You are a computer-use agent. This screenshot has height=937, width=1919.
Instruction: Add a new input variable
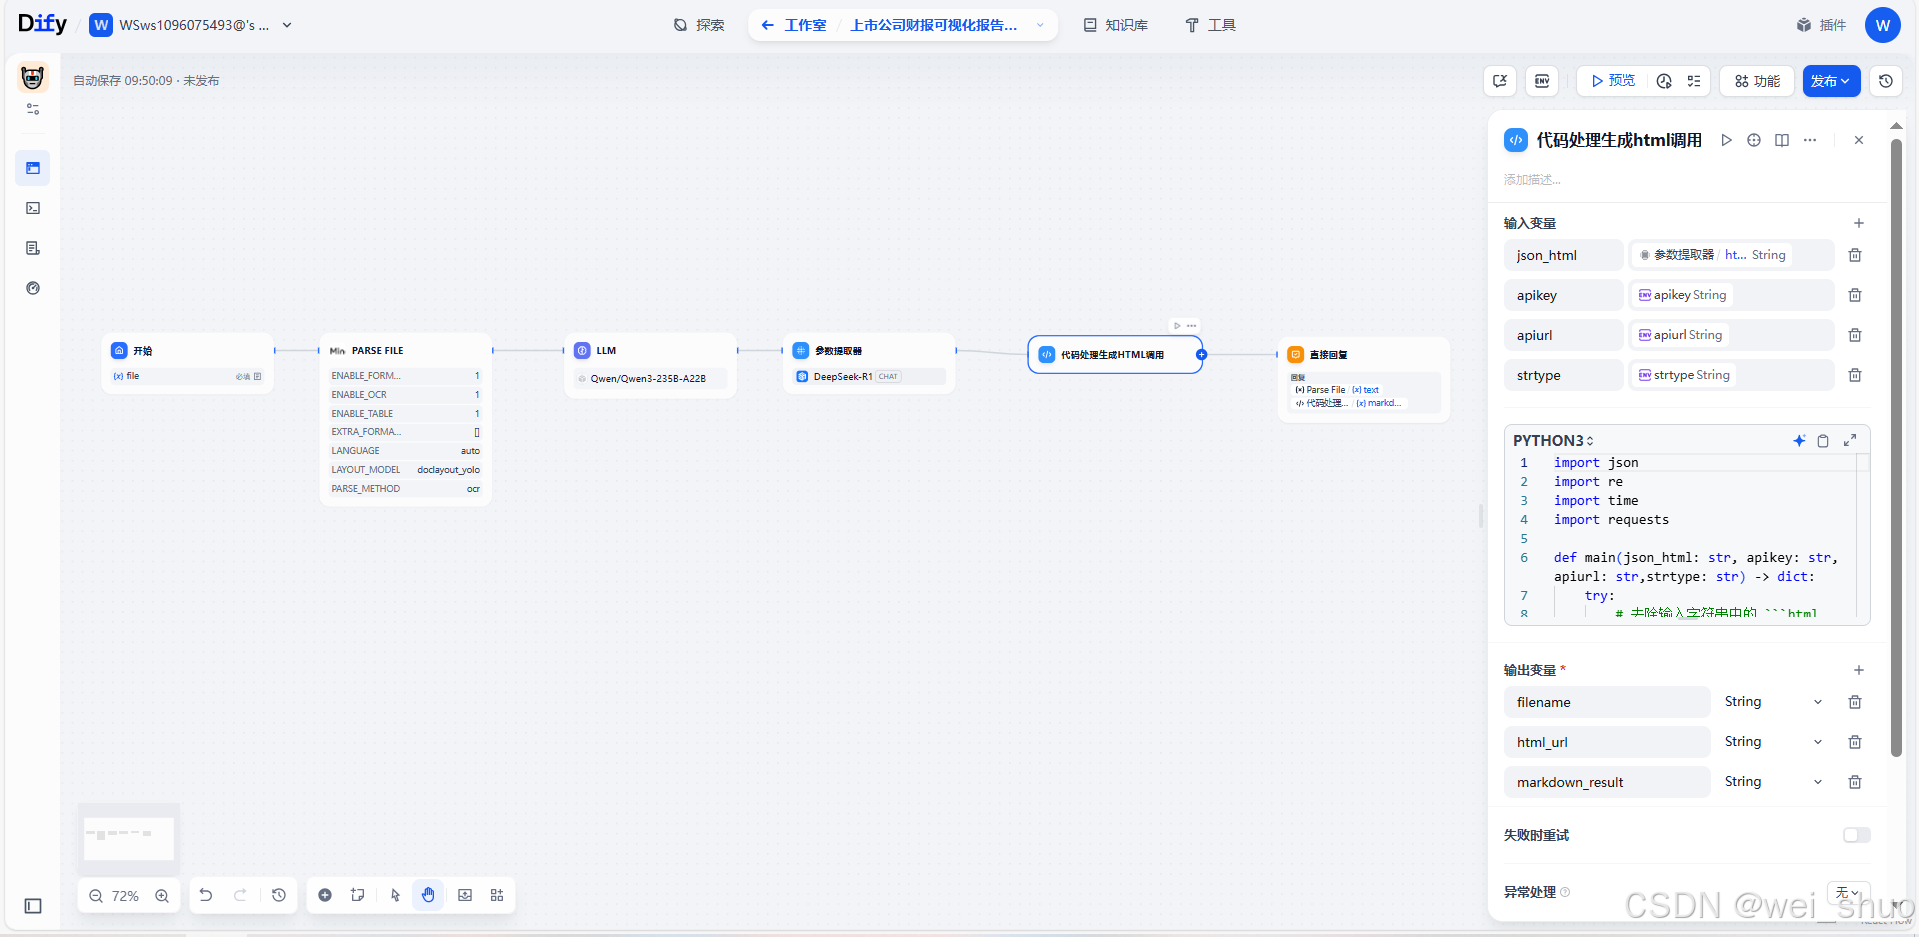coord(1859,223)
